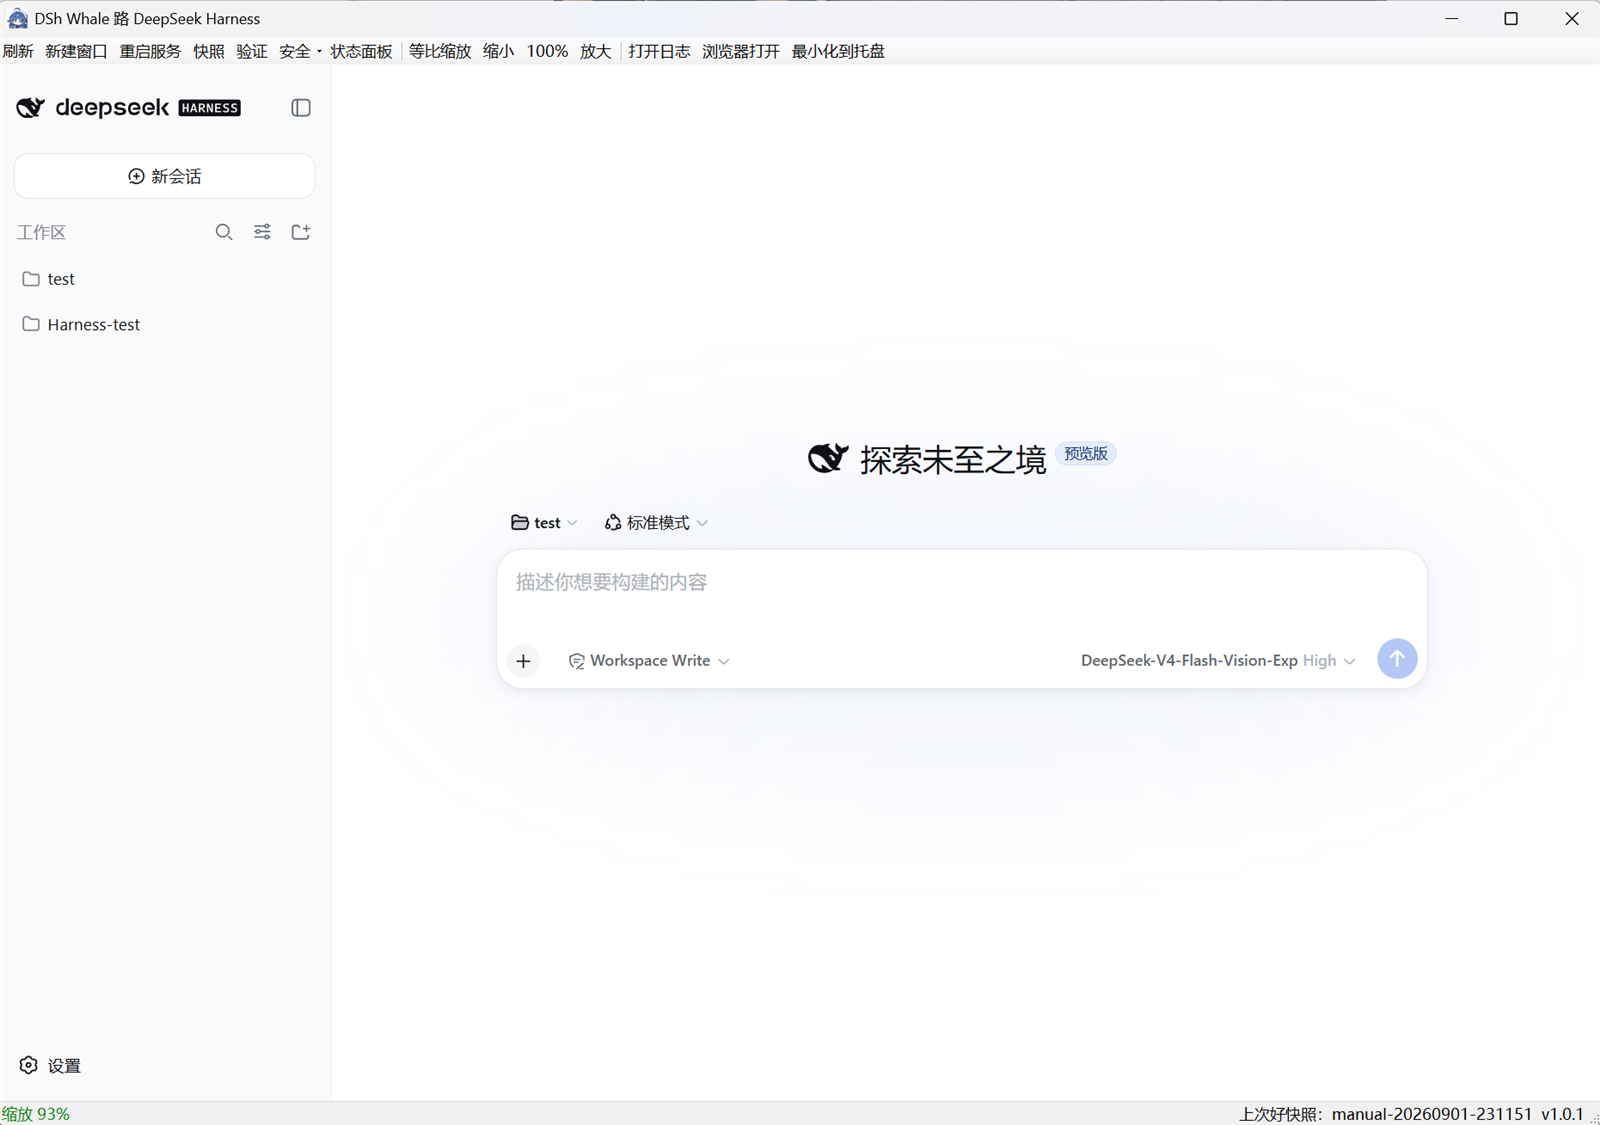The height and width of the screenshot is (1125, 1600).
Task: Expand the test workspace selector dropdown
Action: (544, 523)
